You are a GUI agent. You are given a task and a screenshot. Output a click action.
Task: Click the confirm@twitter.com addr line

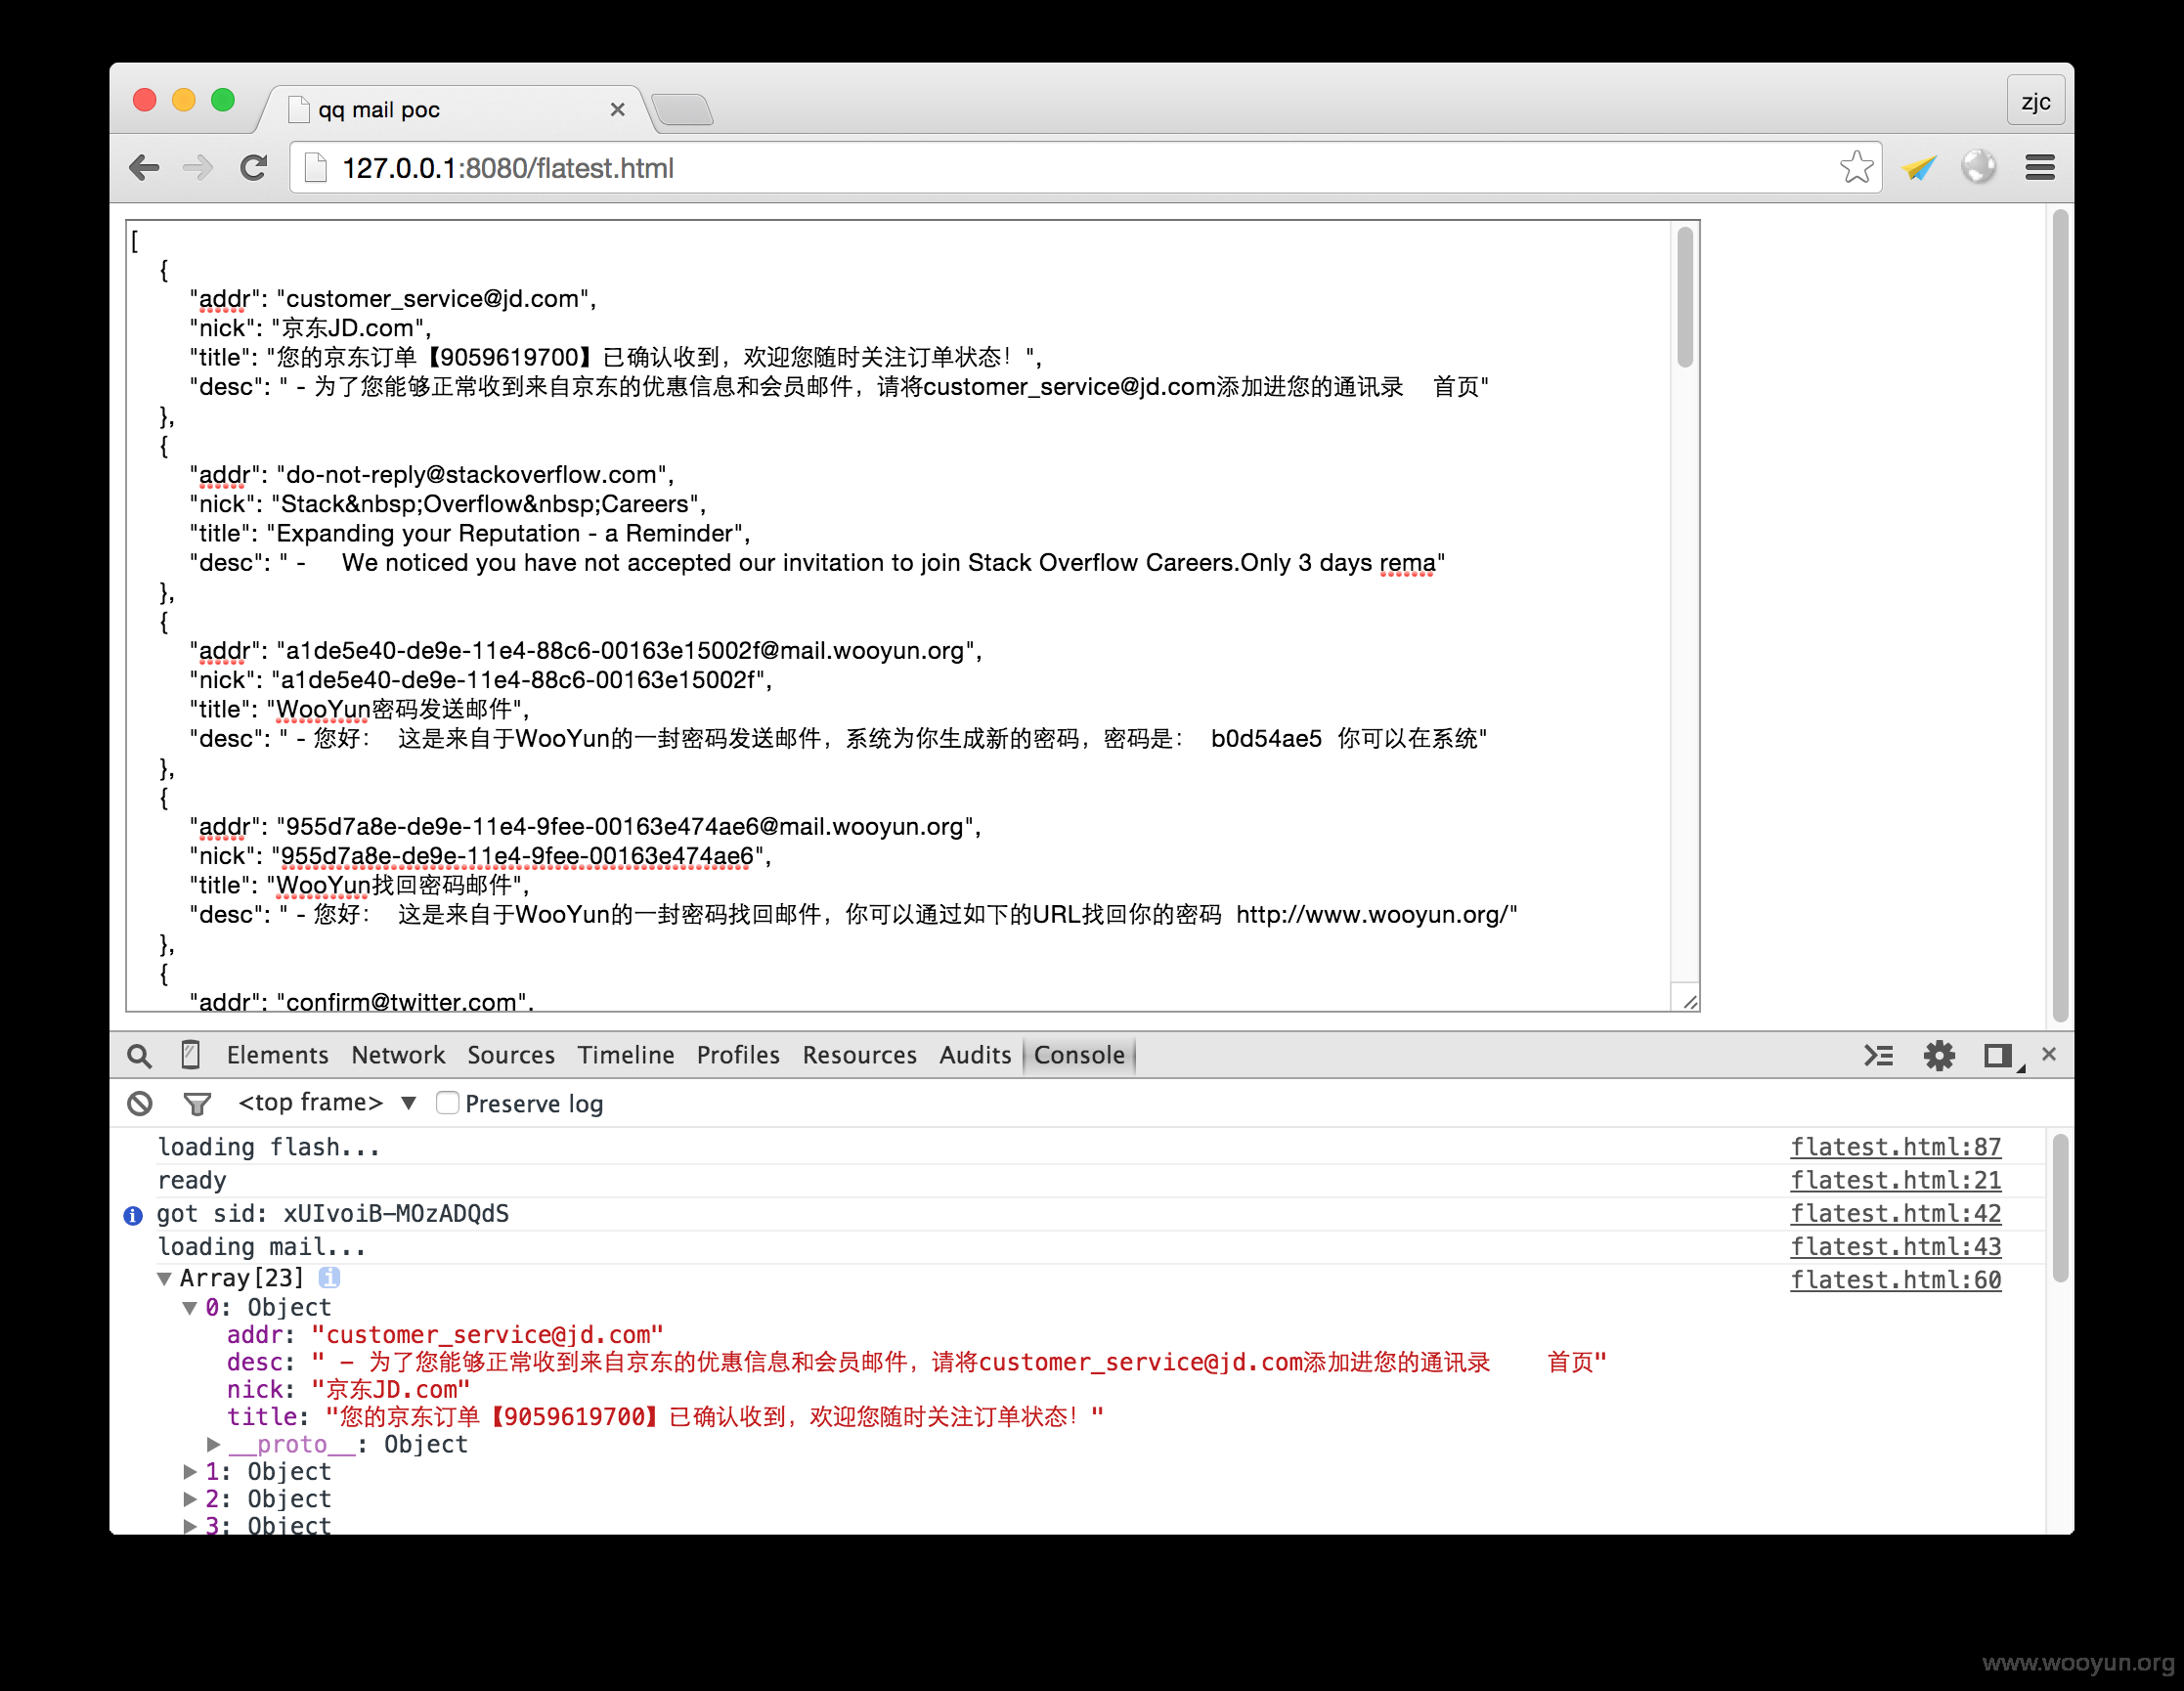(361, 1001)
